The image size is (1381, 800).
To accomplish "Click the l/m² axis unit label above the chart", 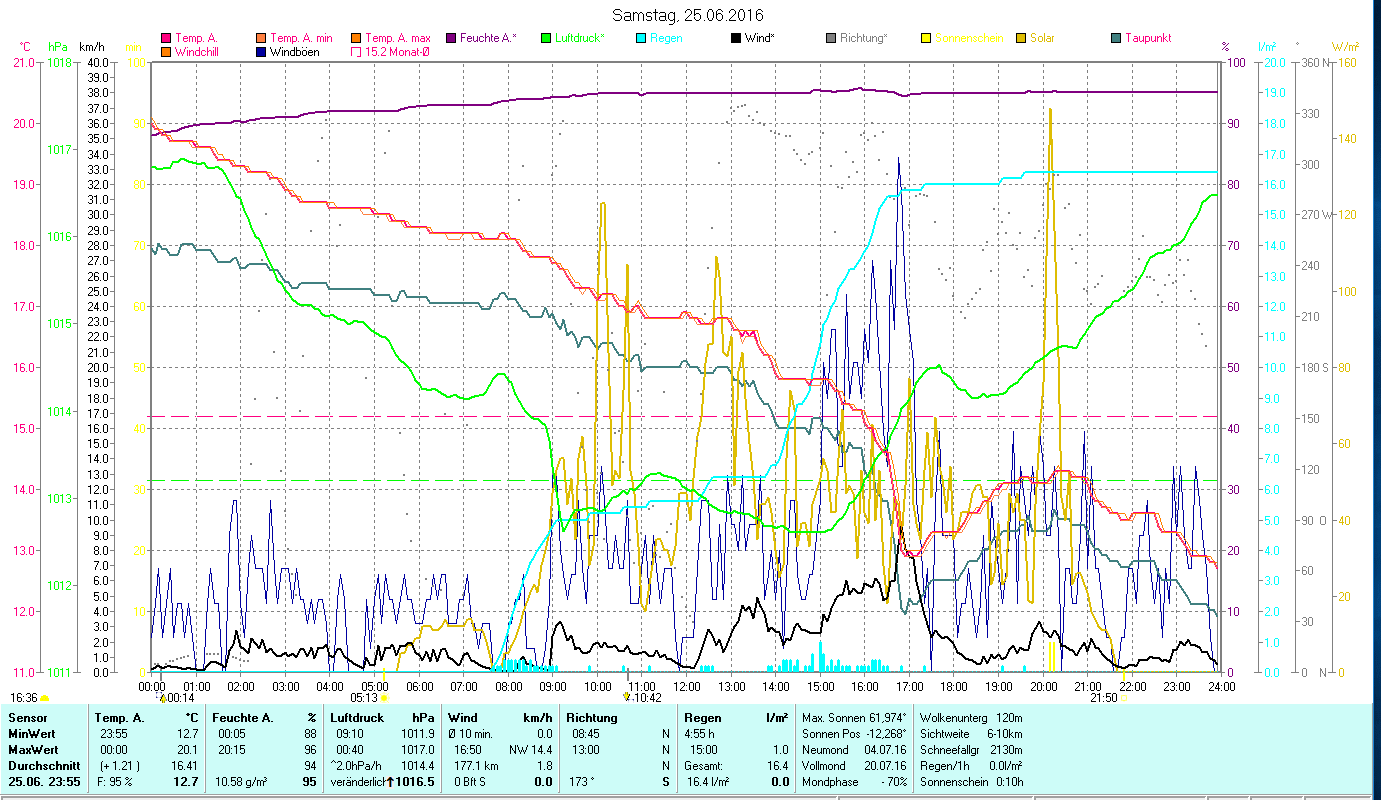I will coord(1267,47).
